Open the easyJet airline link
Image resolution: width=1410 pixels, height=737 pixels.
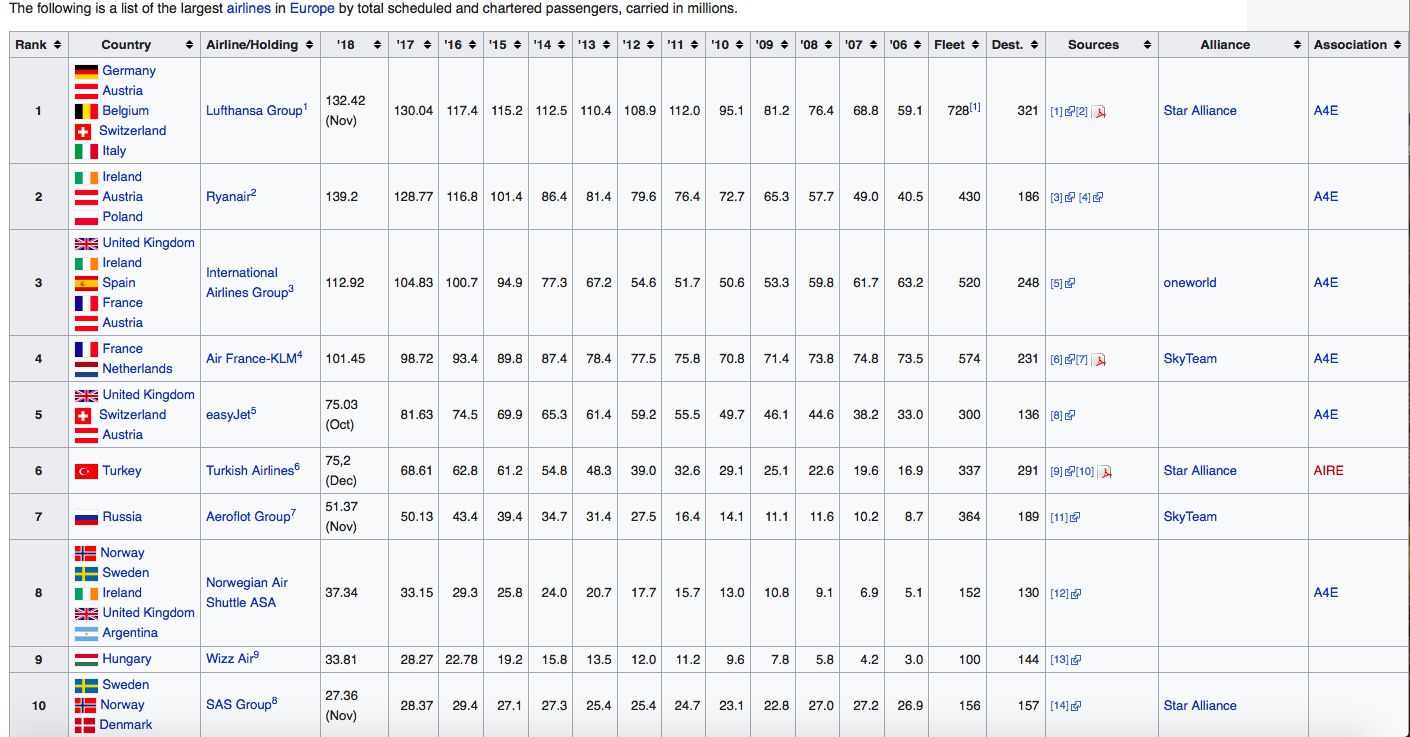pos(228,415)
